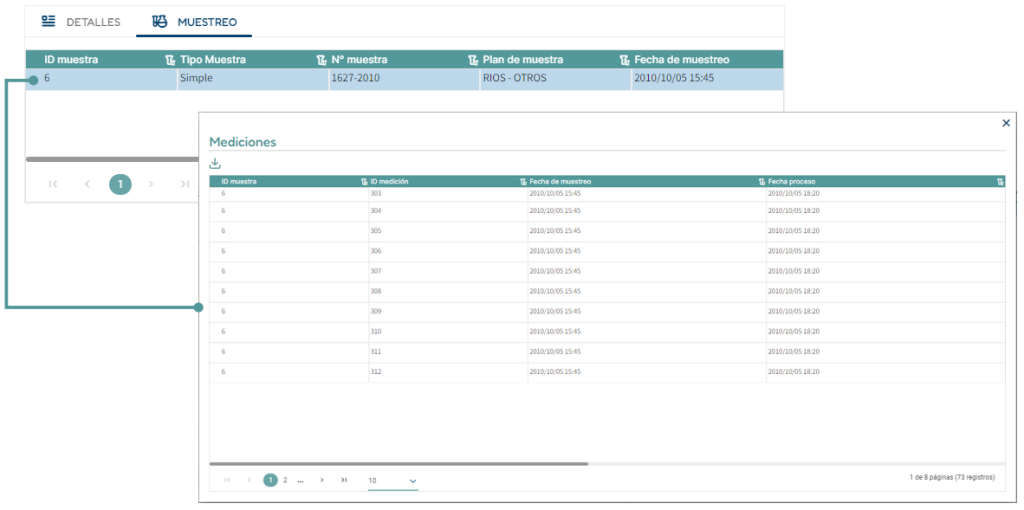This screenshot has width=1024, height=510.
Task: Select measurement row 307
Action: [x=607, y=271]
